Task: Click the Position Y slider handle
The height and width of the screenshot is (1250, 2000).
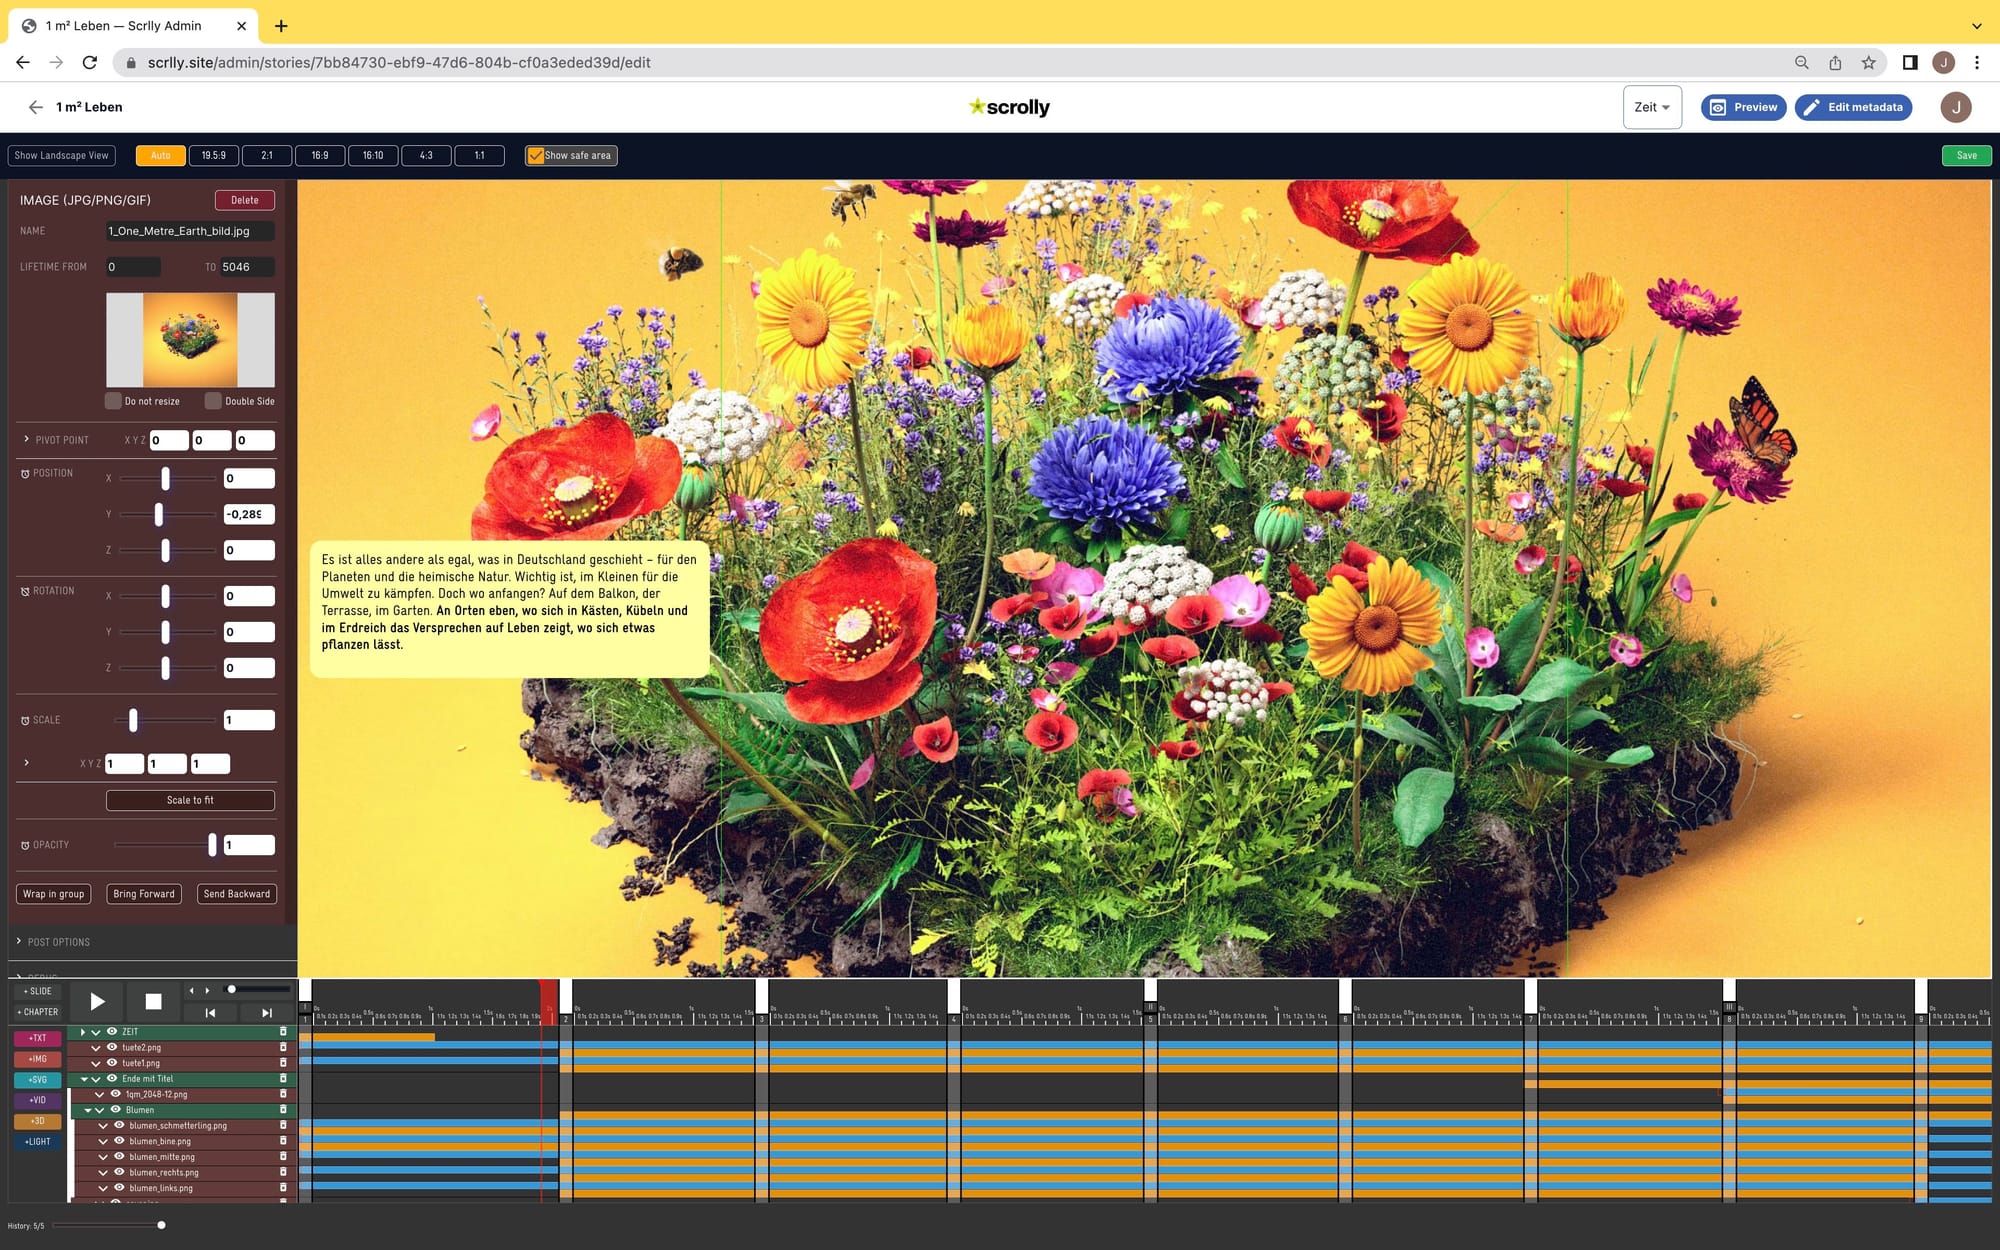Action: [x=159, y=514]
